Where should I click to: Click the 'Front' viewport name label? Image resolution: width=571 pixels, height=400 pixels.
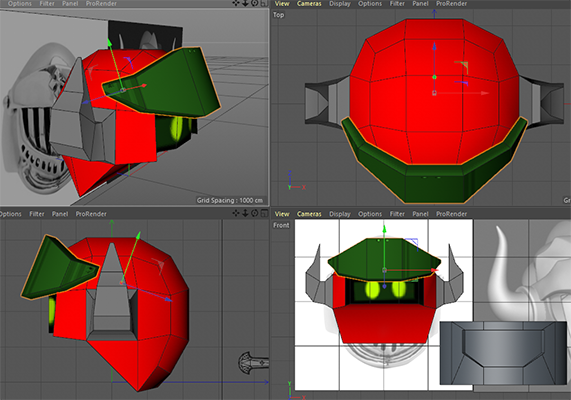281,225
